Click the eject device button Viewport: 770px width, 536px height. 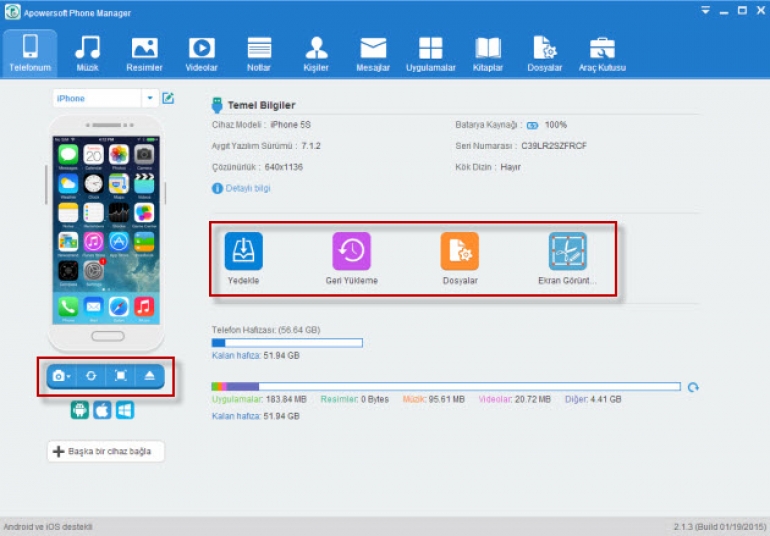pyautogui.click(x=150, y=376)
